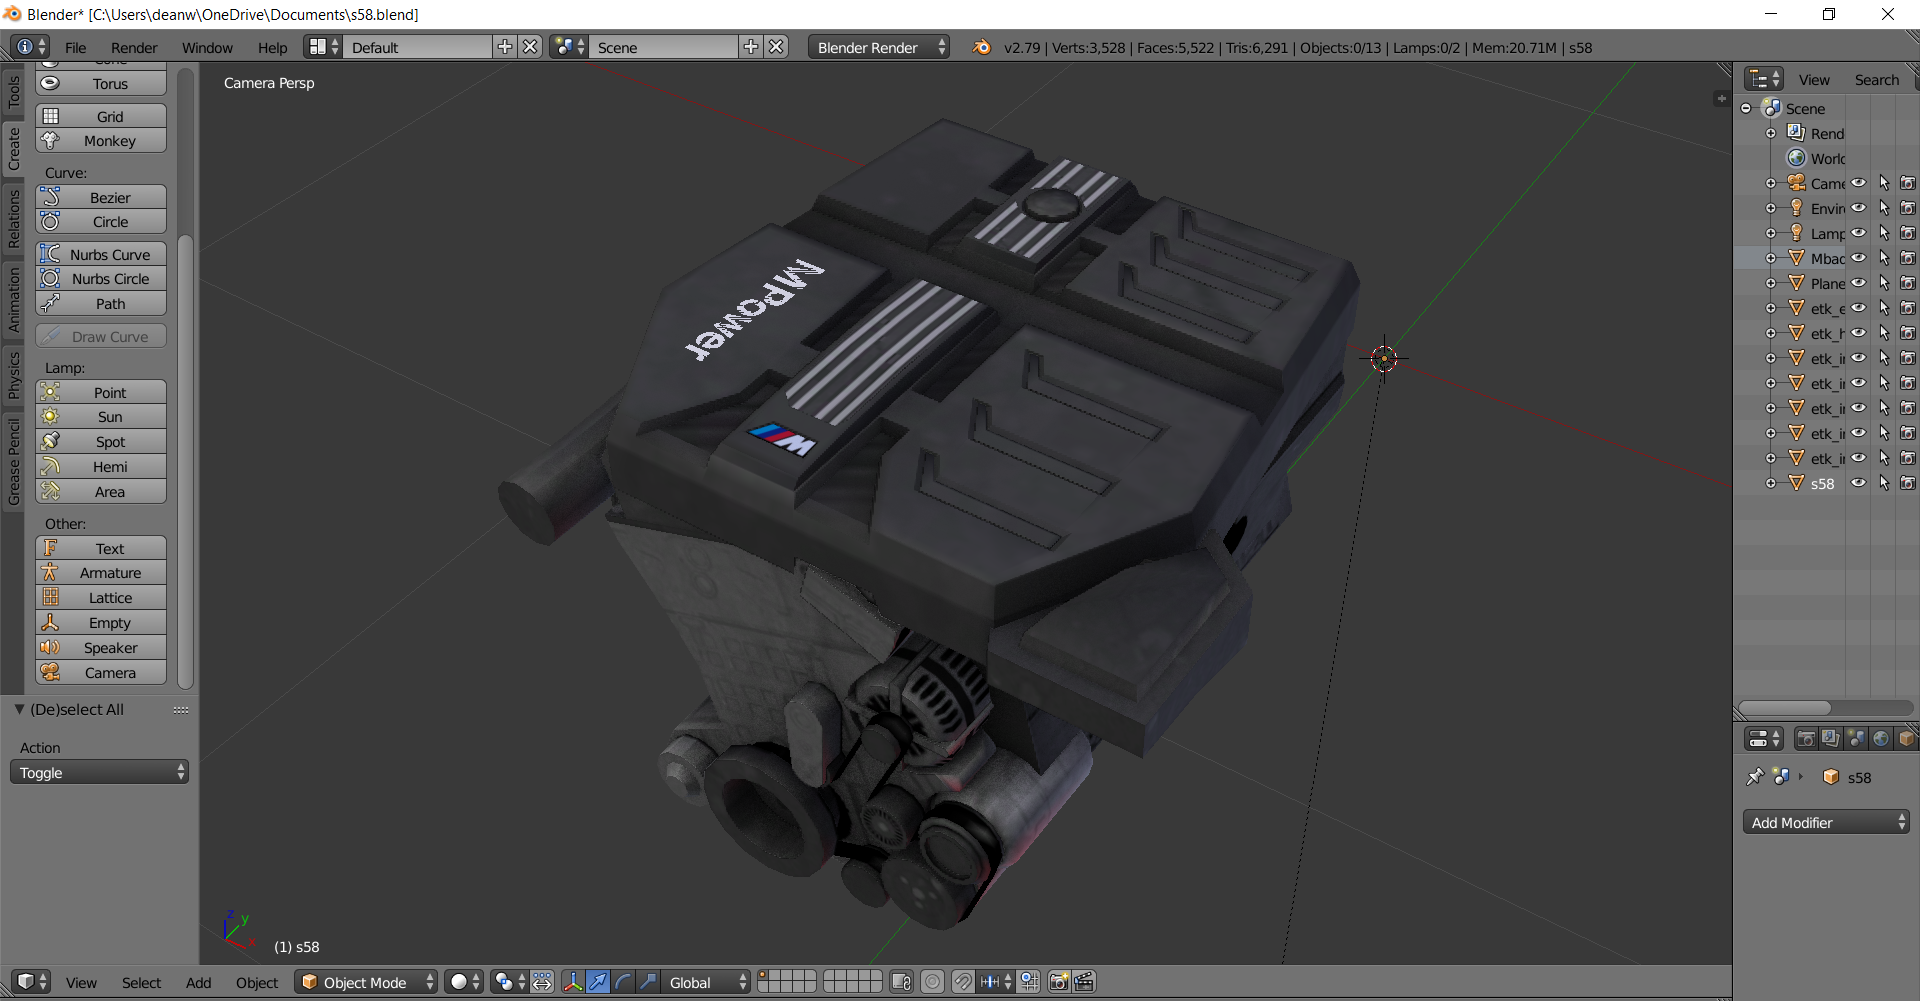Image resolution: width=1920 pixels, height=1001 pixels.
Task: Delete the Default screen layout
Action: (x=531, y=47)
